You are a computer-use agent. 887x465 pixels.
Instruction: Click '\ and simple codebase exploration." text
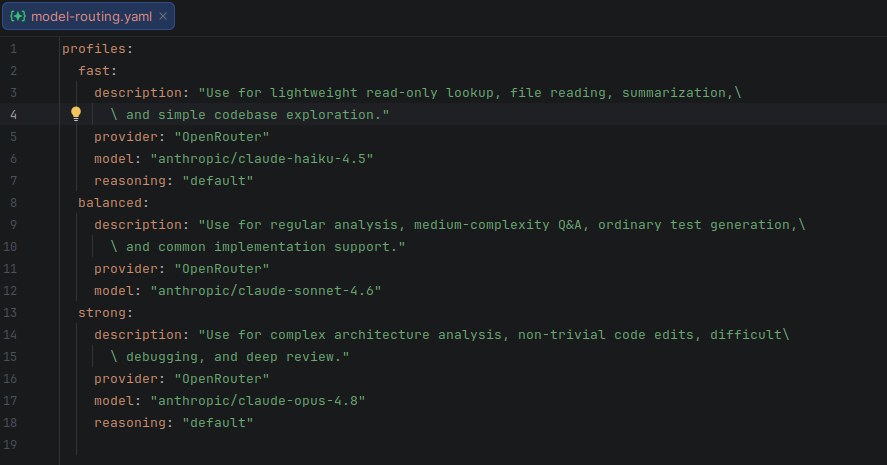tap(249, 115)
